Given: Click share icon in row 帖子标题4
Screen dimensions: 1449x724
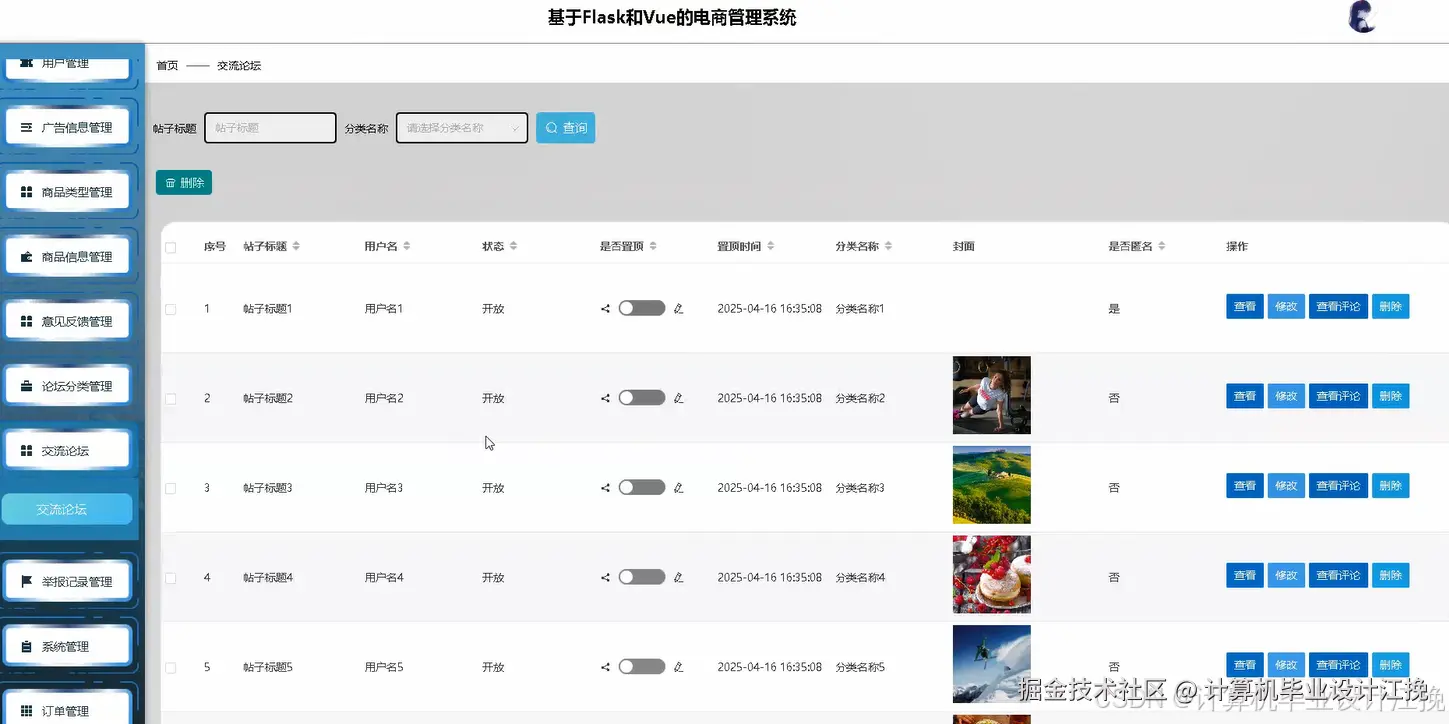Looking at the screenshot, I should 605,577.
